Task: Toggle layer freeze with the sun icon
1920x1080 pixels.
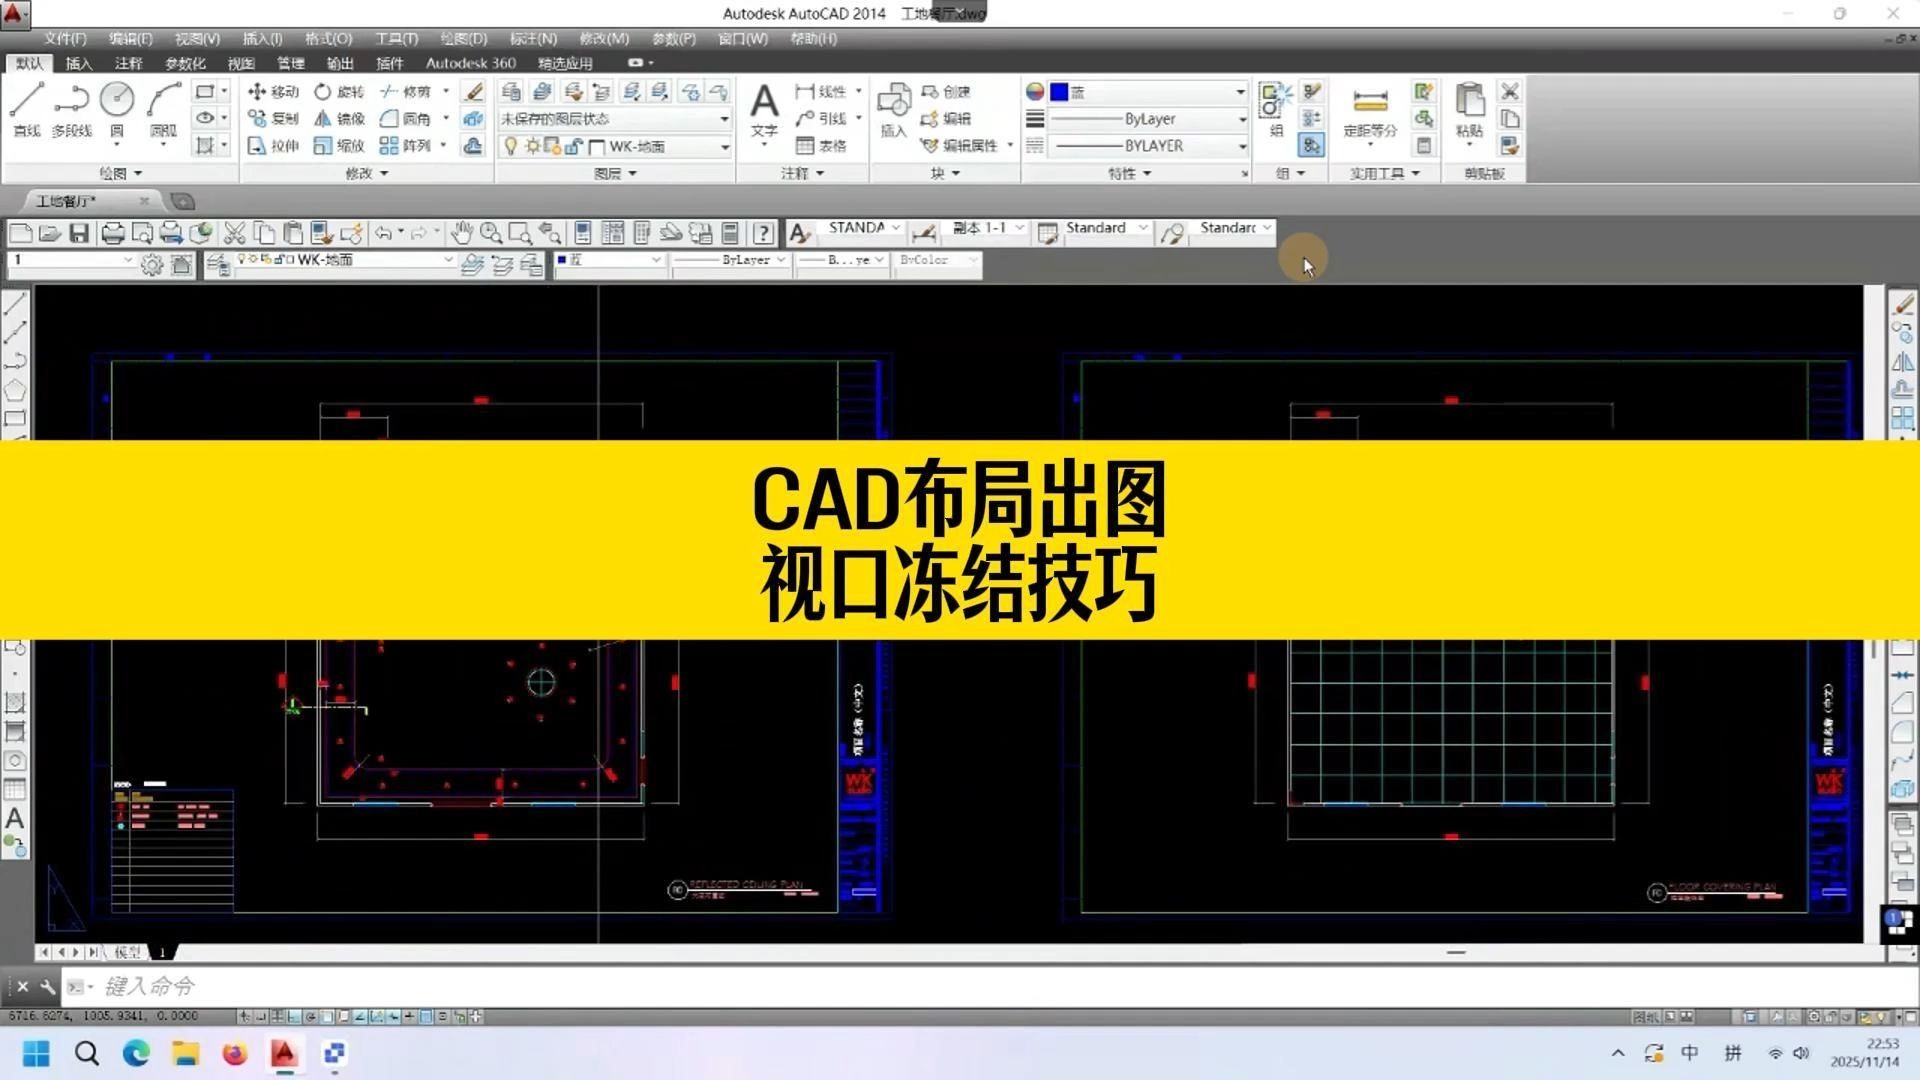Action: pos(534,146)
